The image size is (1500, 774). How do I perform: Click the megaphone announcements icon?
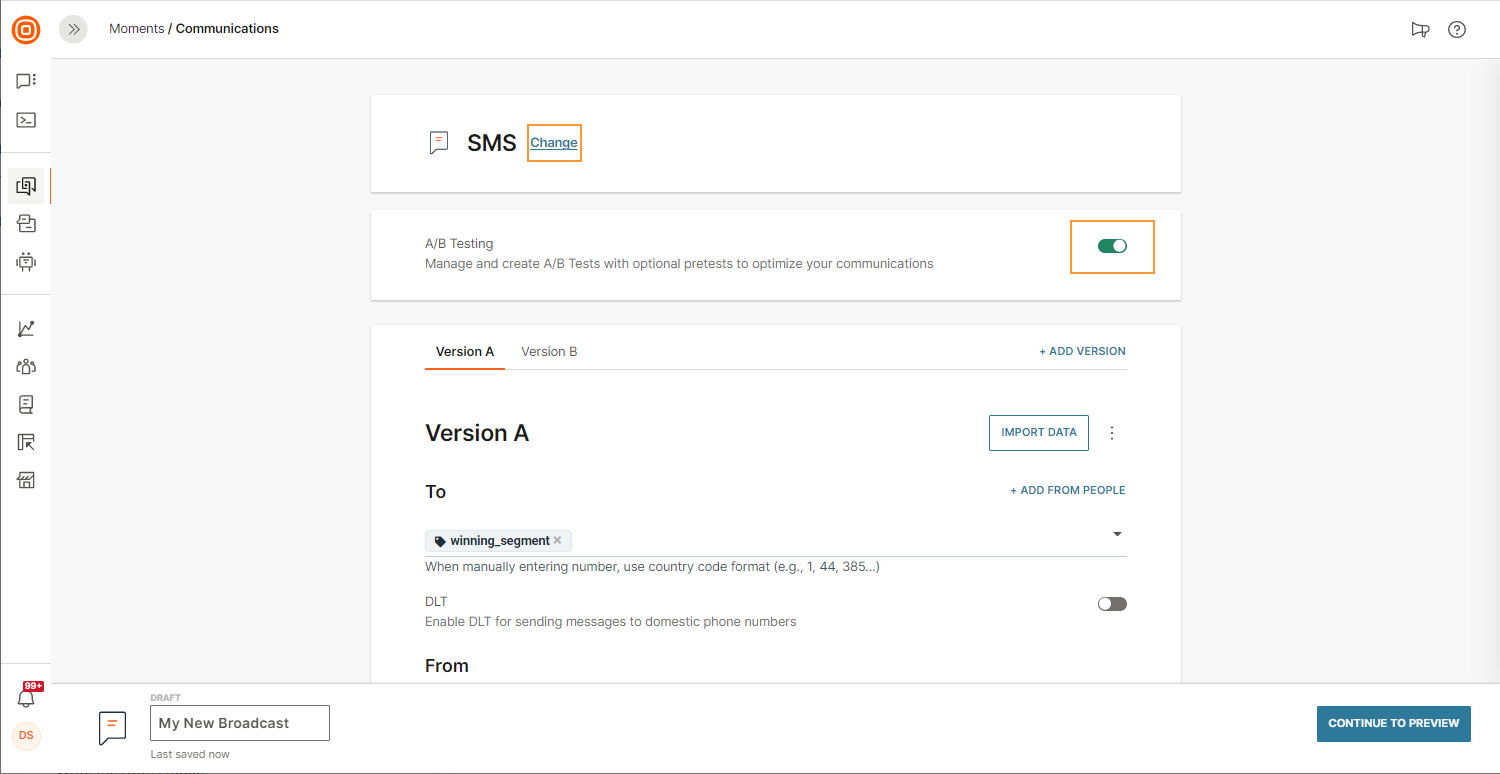1420,30
